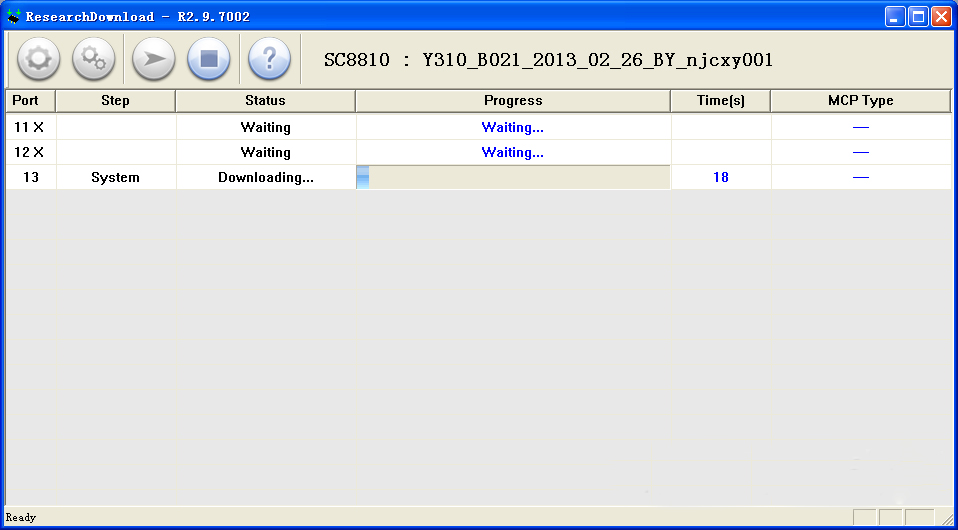This screenshot has width=958, height=530.
Task: Open the Help question mark icon
Action: tap(269, 59)
